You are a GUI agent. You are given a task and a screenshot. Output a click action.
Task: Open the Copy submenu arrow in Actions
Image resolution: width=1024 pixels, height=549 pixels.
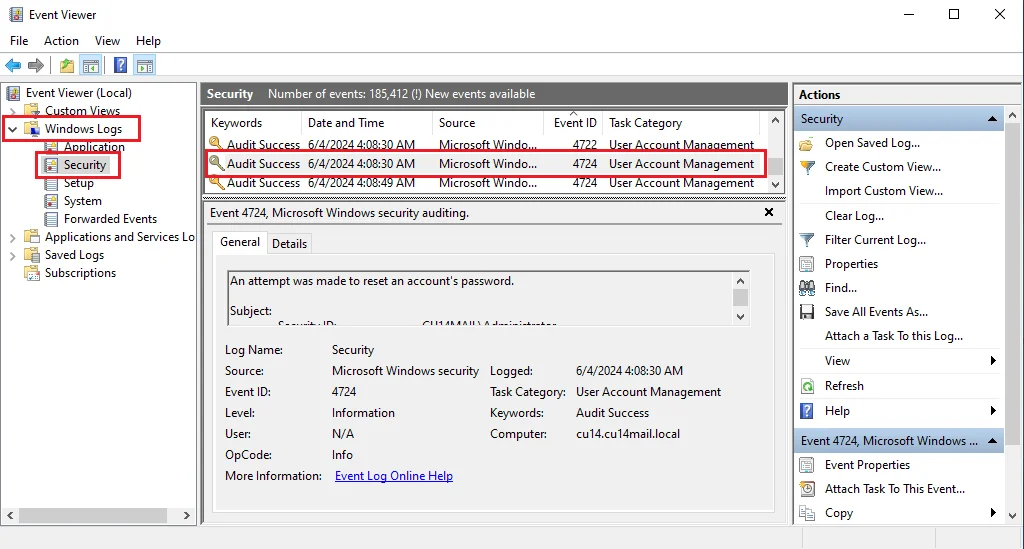[x=993, y=513]
